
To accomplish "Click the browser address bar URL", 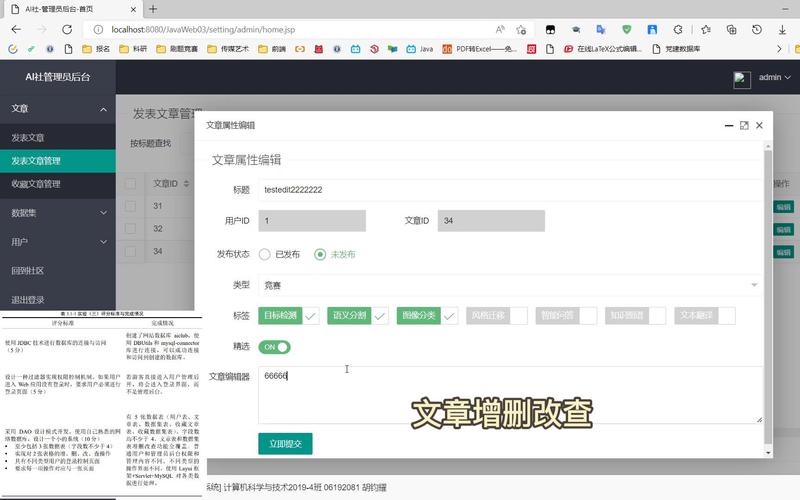I will pos(203,30).
